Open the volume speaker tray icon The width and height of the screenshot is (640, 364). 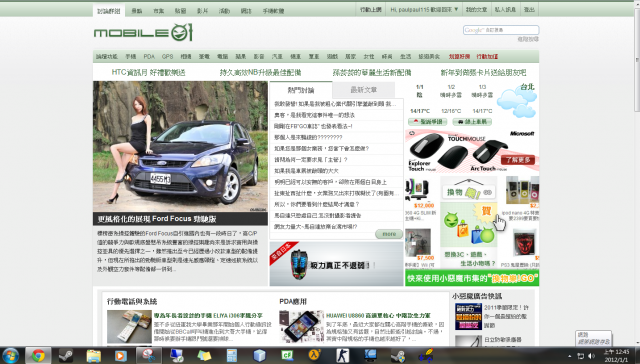591,356
